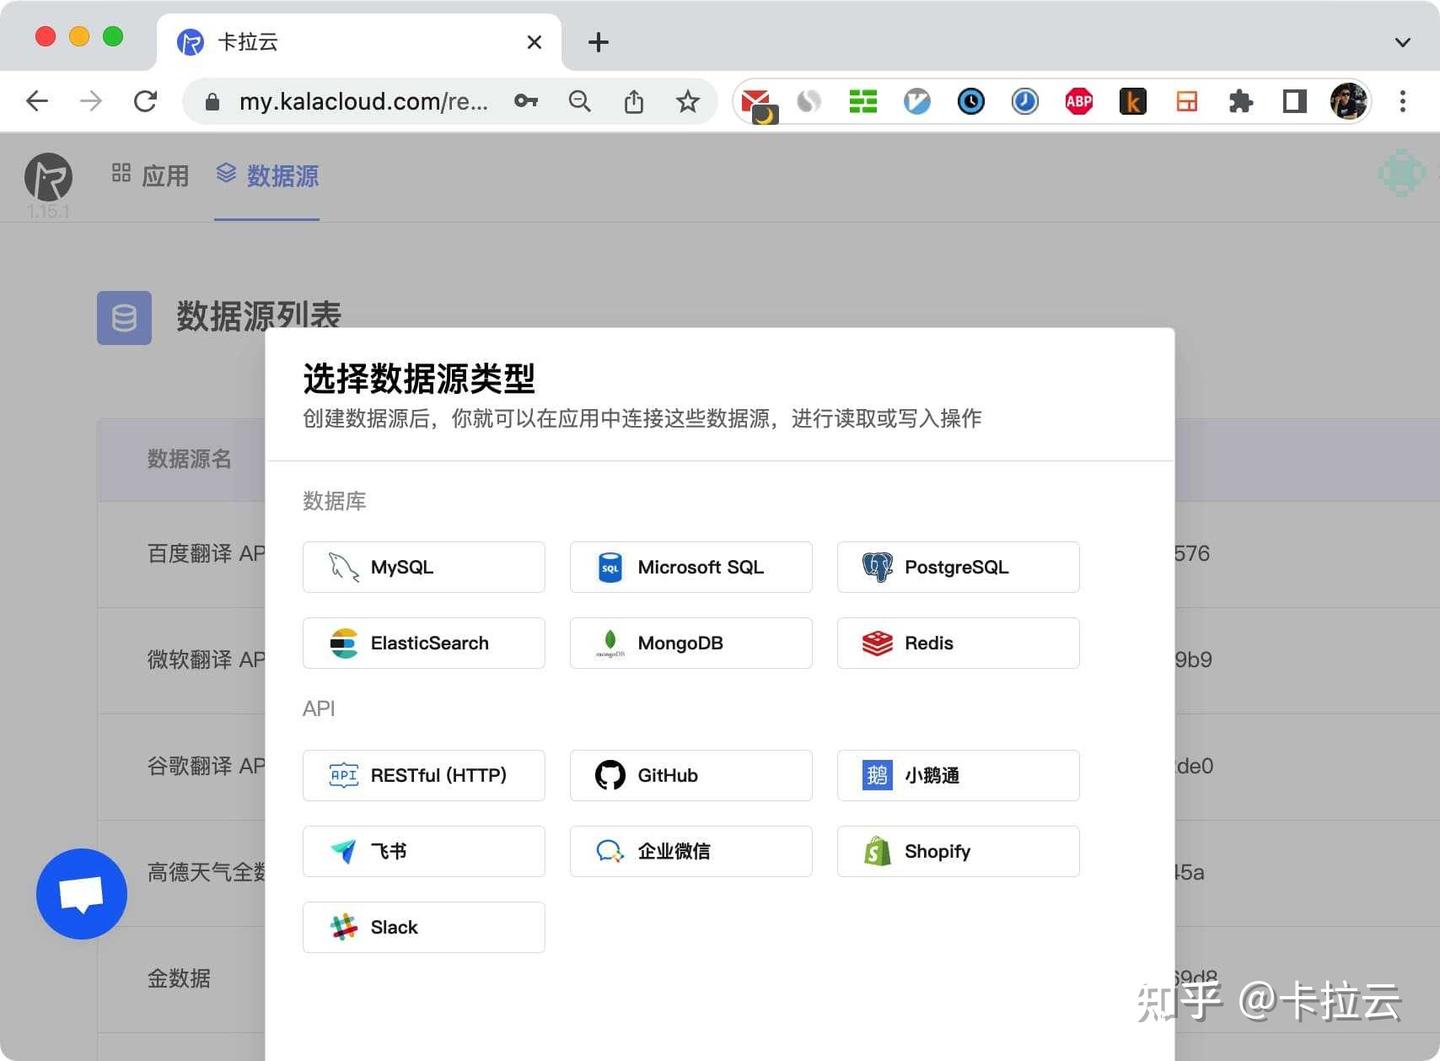Open the browser tab search chevron
Image resolution: width=1440 pixels, height=1061 pixels.
click(1402, 42)
